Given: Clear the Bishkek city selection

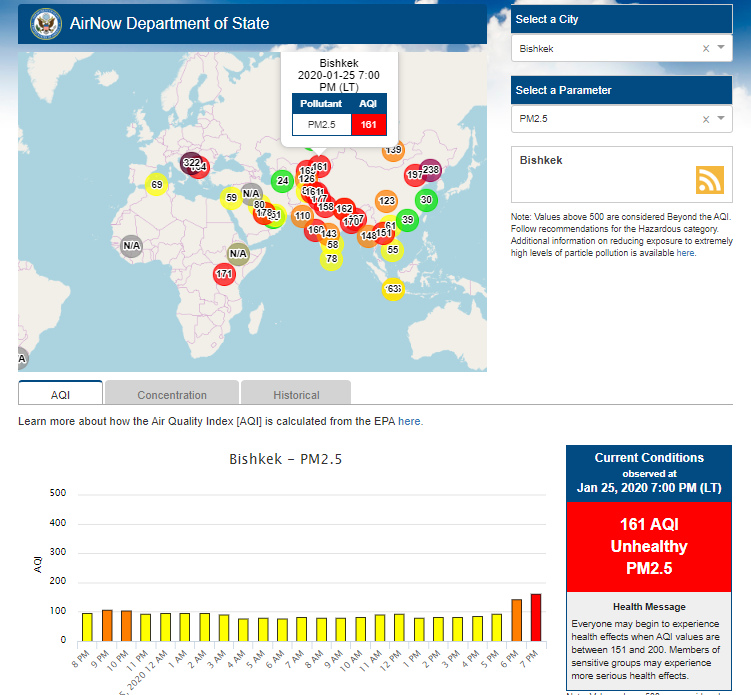Looking at the screenshot, I should point(705,48).
